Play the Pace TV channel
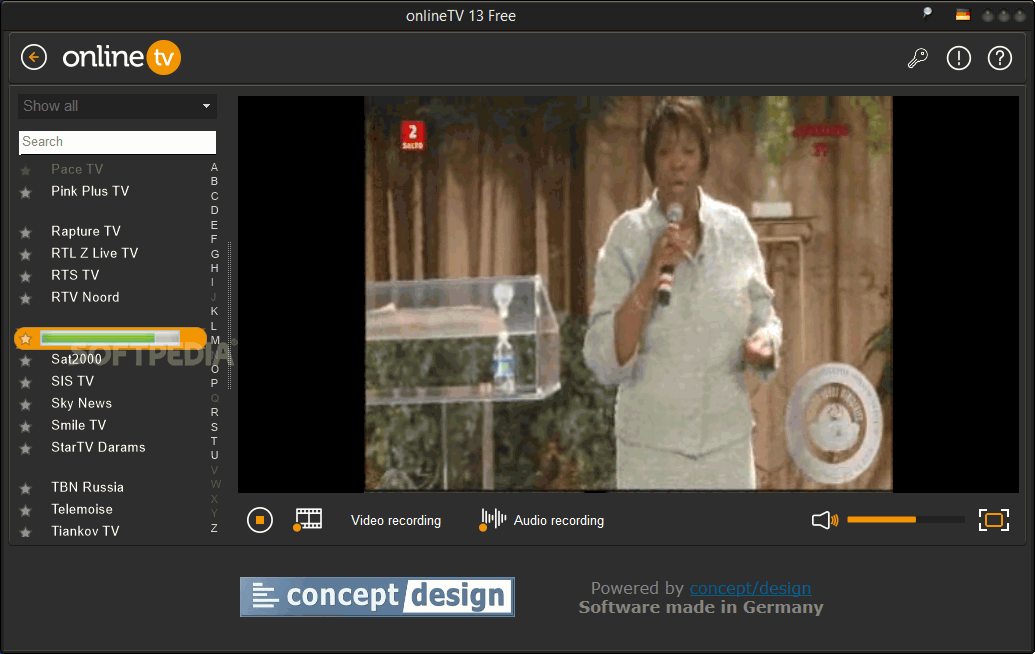The width and height of the screenshot is (1035, 654). click(x=77, y=170)
